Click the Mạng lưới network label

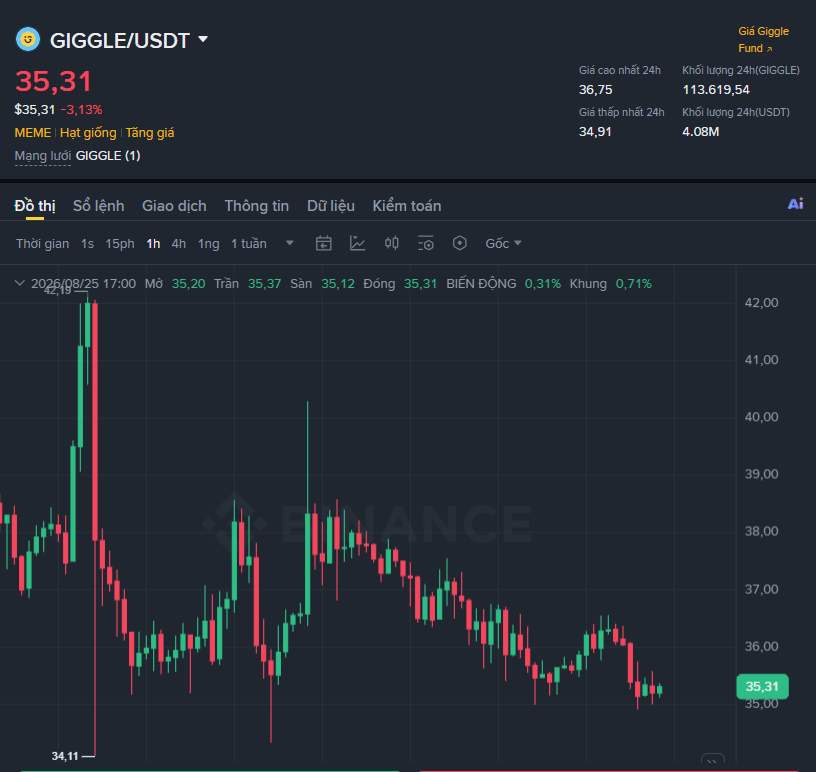[43, 156]
